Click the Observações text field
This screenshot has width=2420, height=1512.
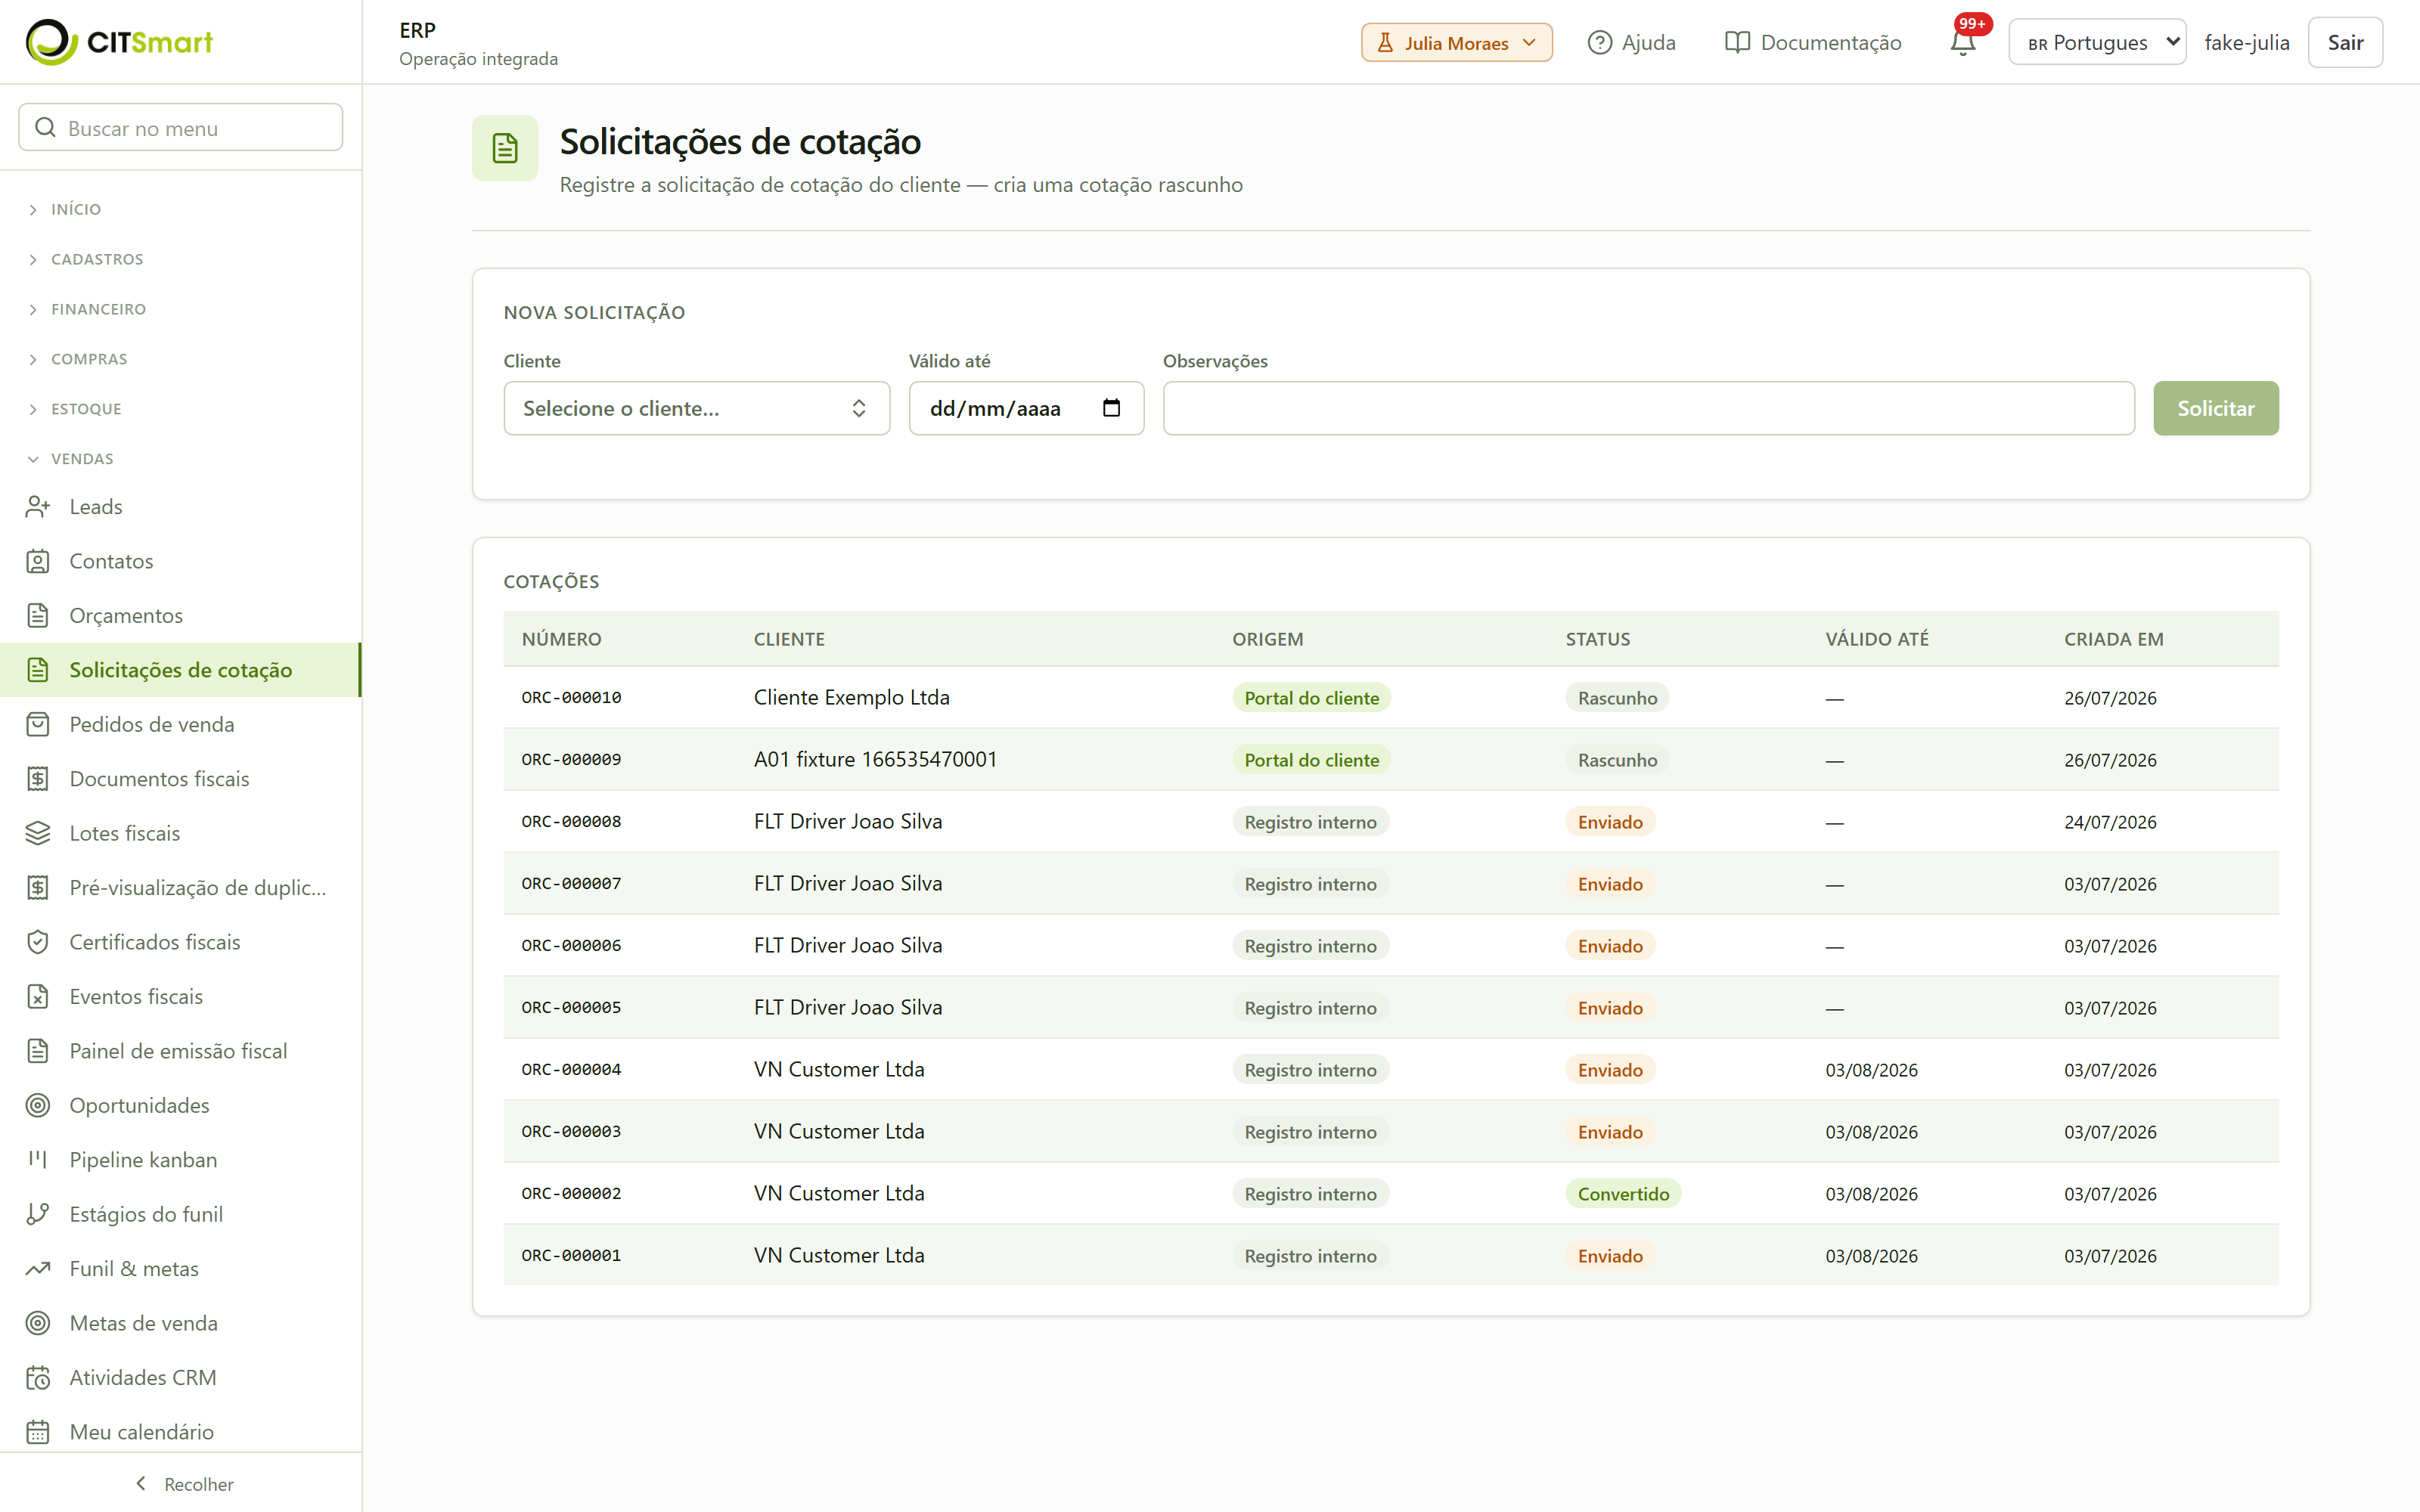tap(1648, 408)
